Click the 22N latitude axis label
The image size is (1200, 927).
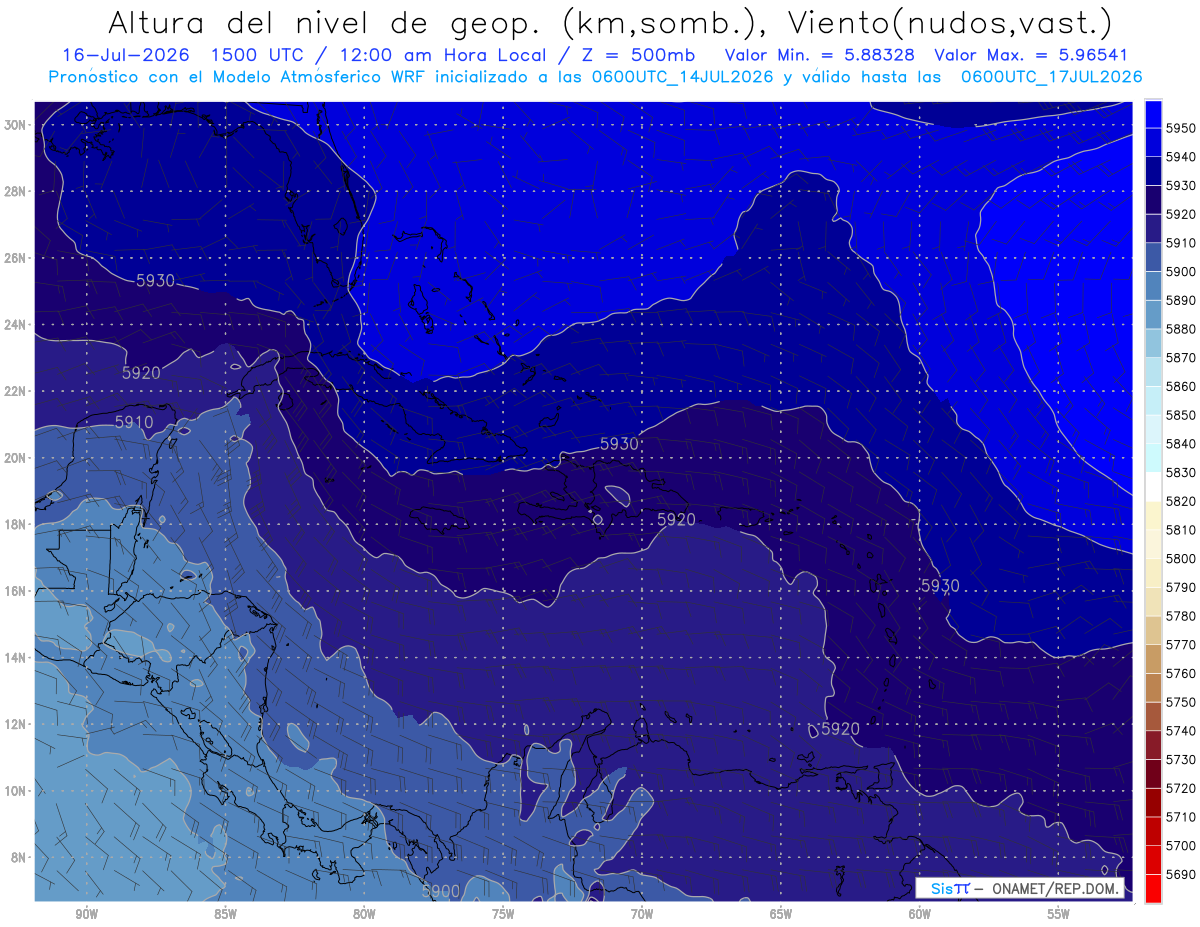coord(17,391)
